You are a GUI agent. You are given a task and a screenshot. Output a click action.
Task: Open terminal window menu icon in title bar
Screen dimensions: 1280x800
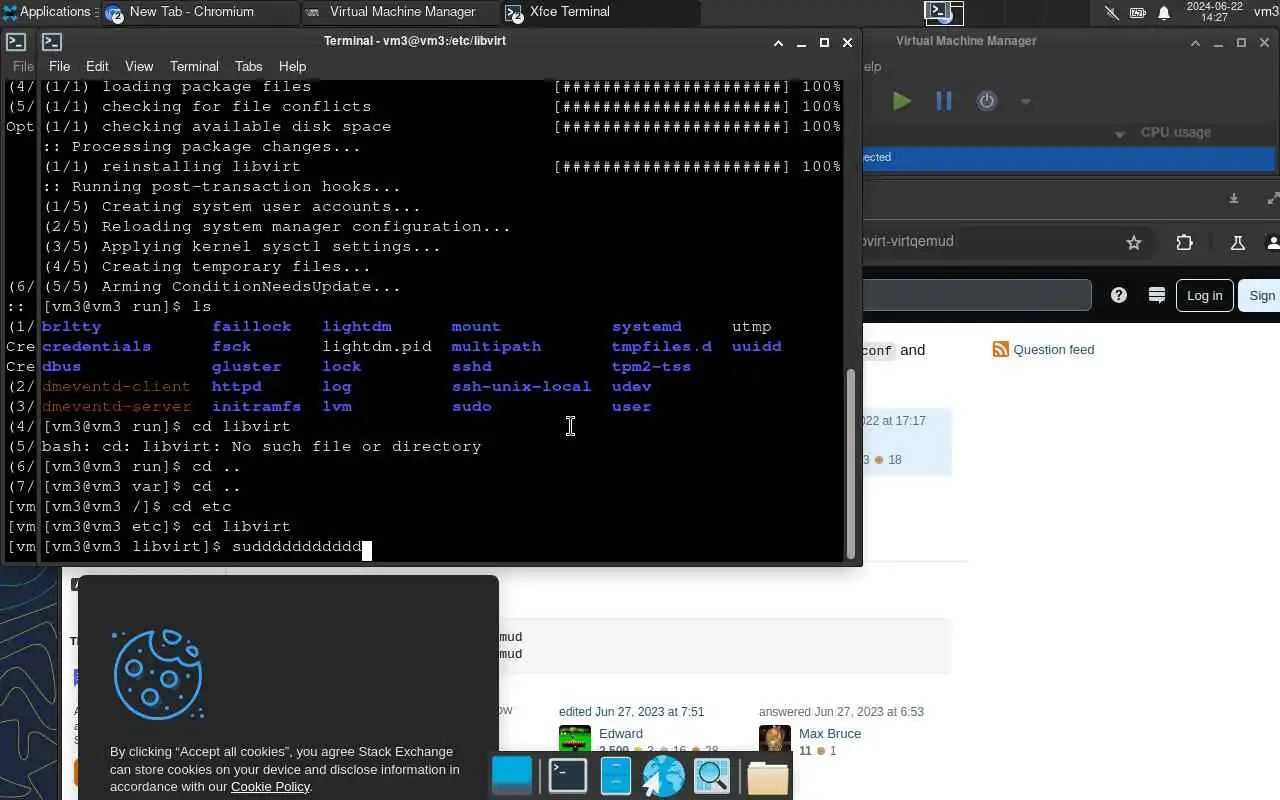[x=52, y=42]
